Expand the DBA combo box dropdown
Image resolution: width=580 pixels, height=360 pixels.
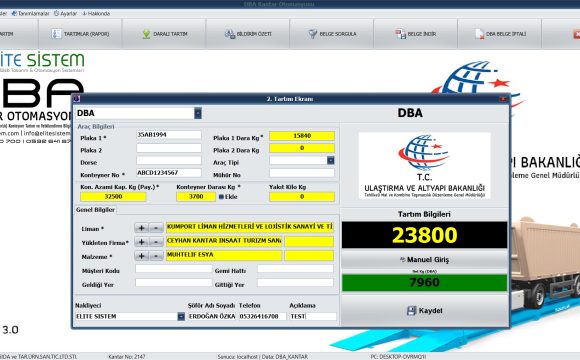198,113
